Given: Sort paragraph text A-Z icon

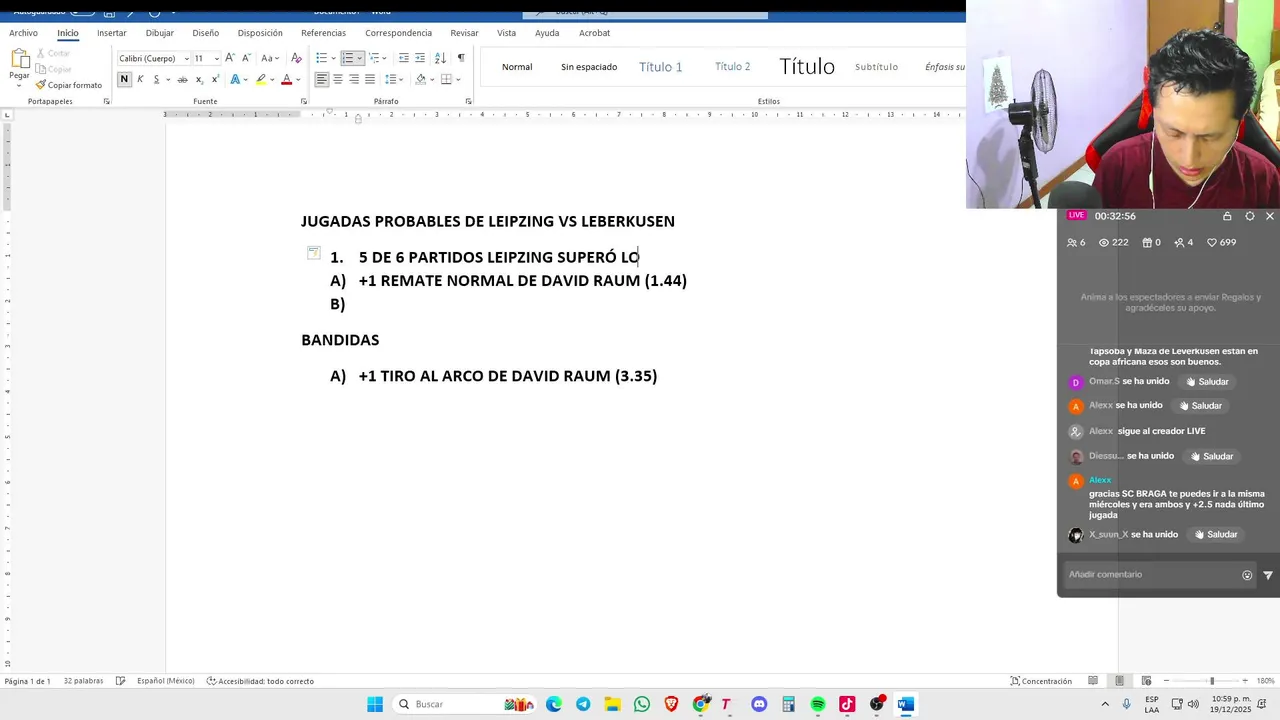Looking at the screenshot, I should tap(440, 58).
